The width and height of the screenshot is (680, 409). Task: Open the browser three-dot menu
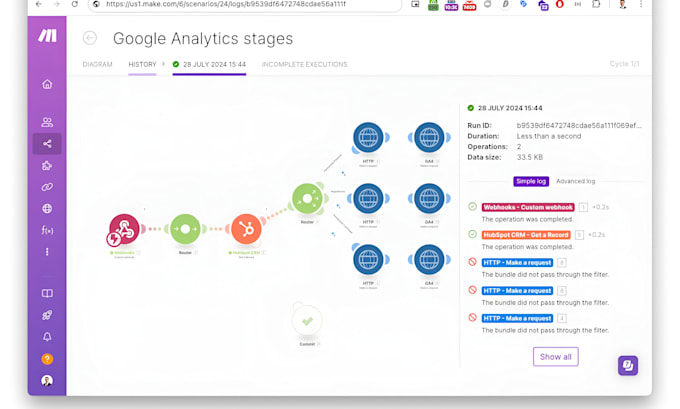click(x=641, y=4)
